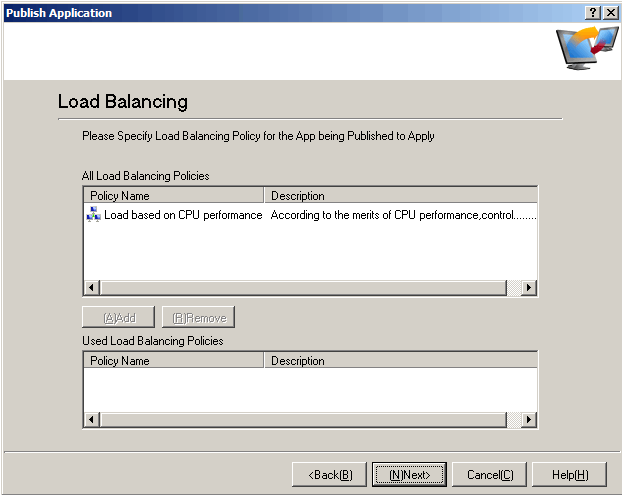Cancel the publish application wizard

tap(489, 474)
